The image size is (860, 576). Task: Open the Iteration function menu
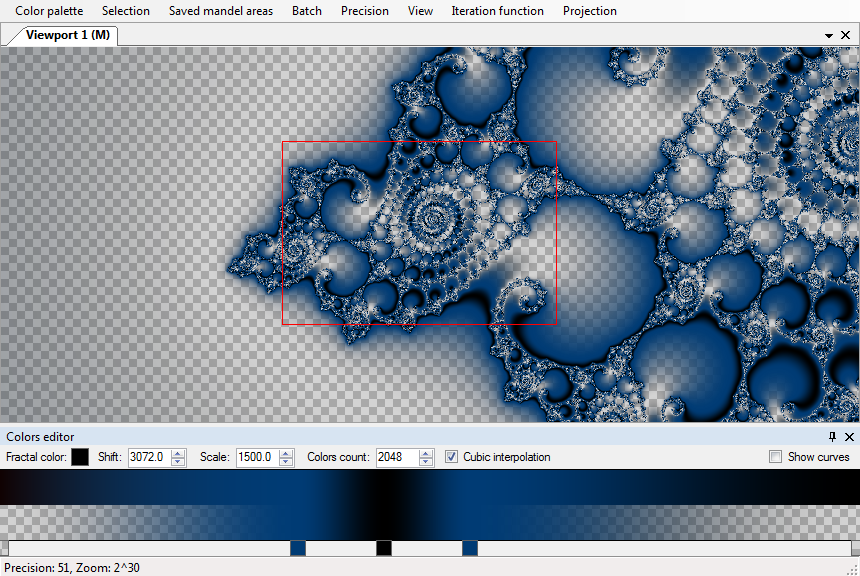[x=497, y=11]
